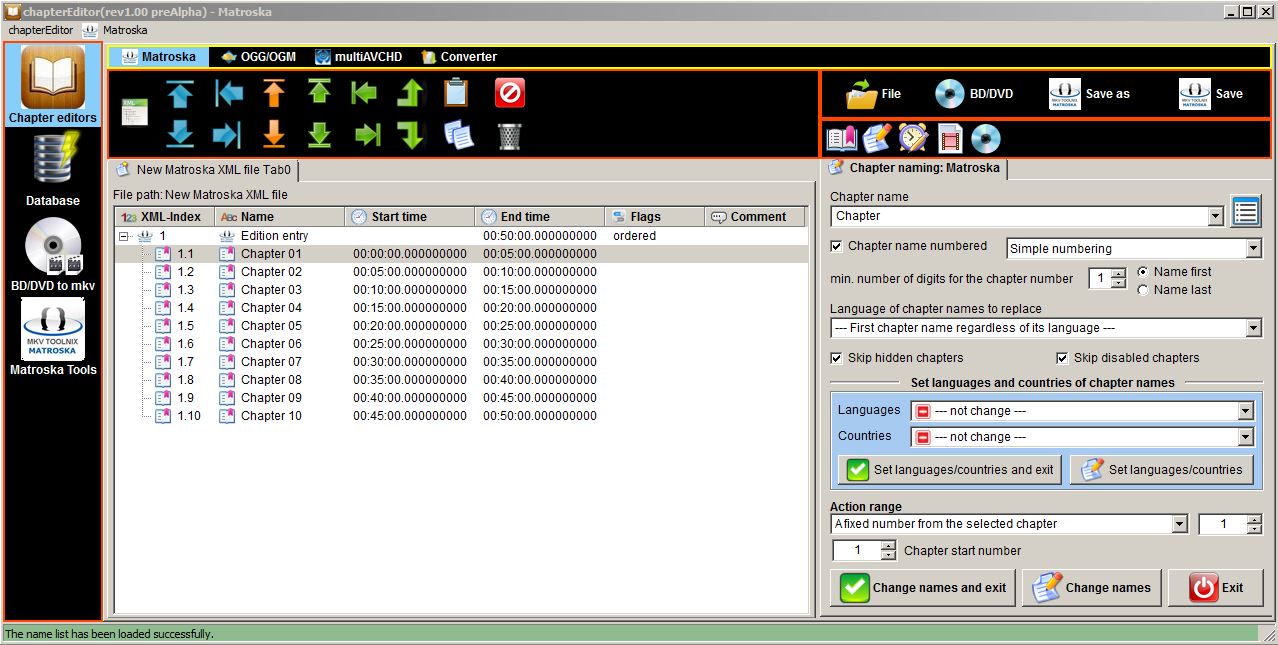Open the Countries not change dropdown
Screen dimensions: 1278x645
coord(1245,437)
